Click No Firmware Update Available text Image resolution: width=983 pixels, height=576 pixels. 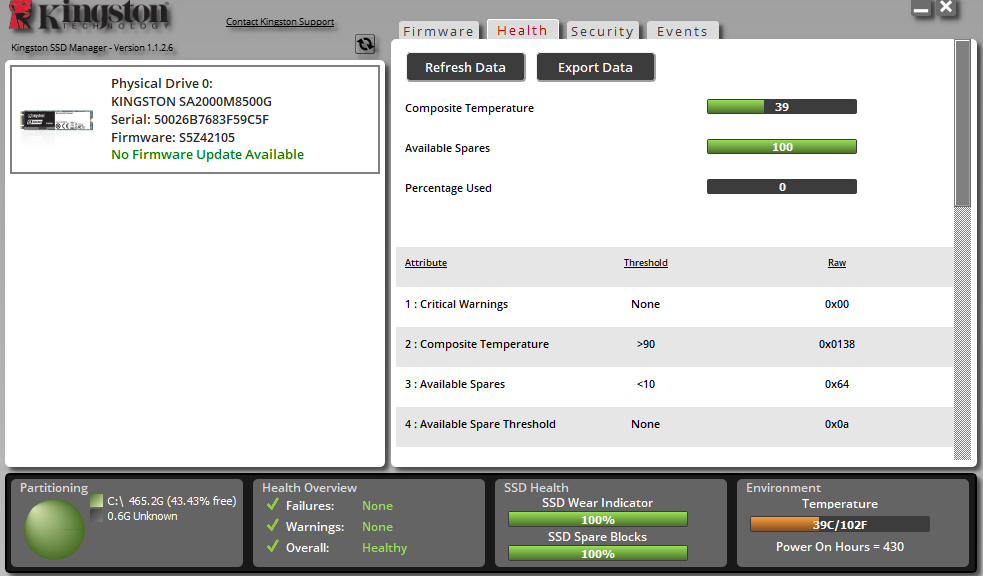(208, 154)
